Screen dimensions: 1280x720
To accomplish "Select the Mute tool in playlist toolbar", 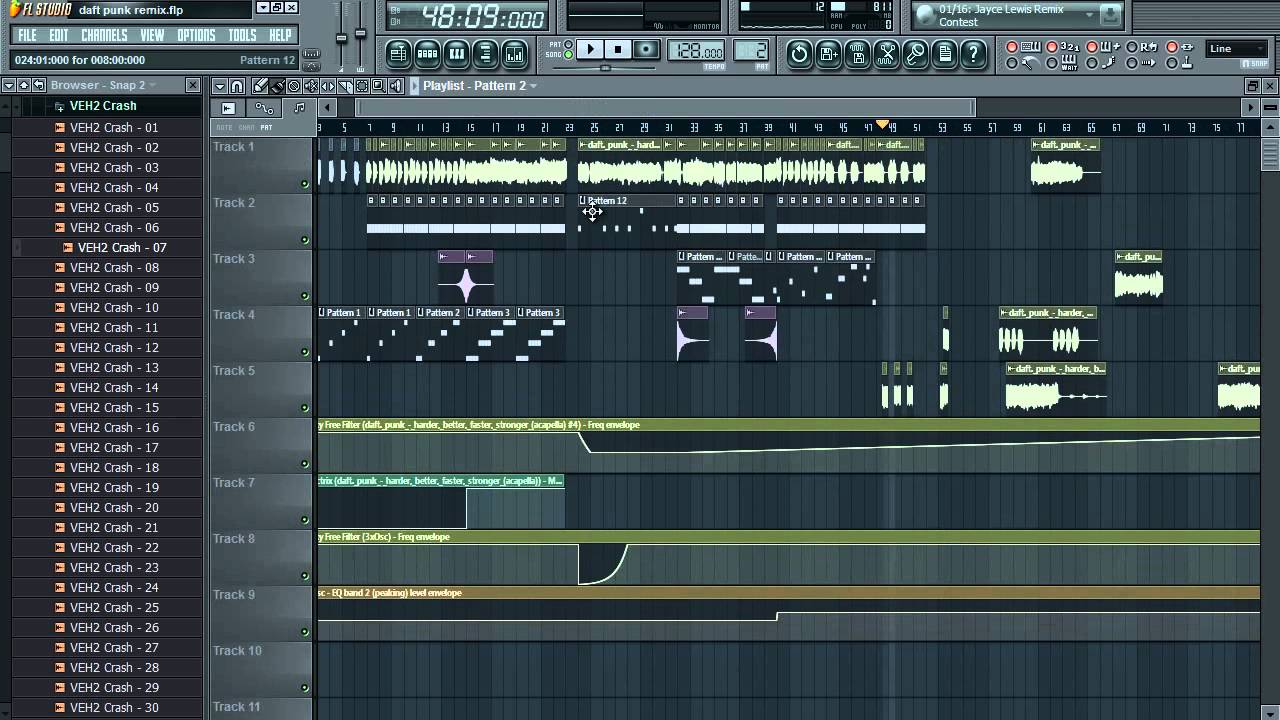I will [x=311, y=86].
